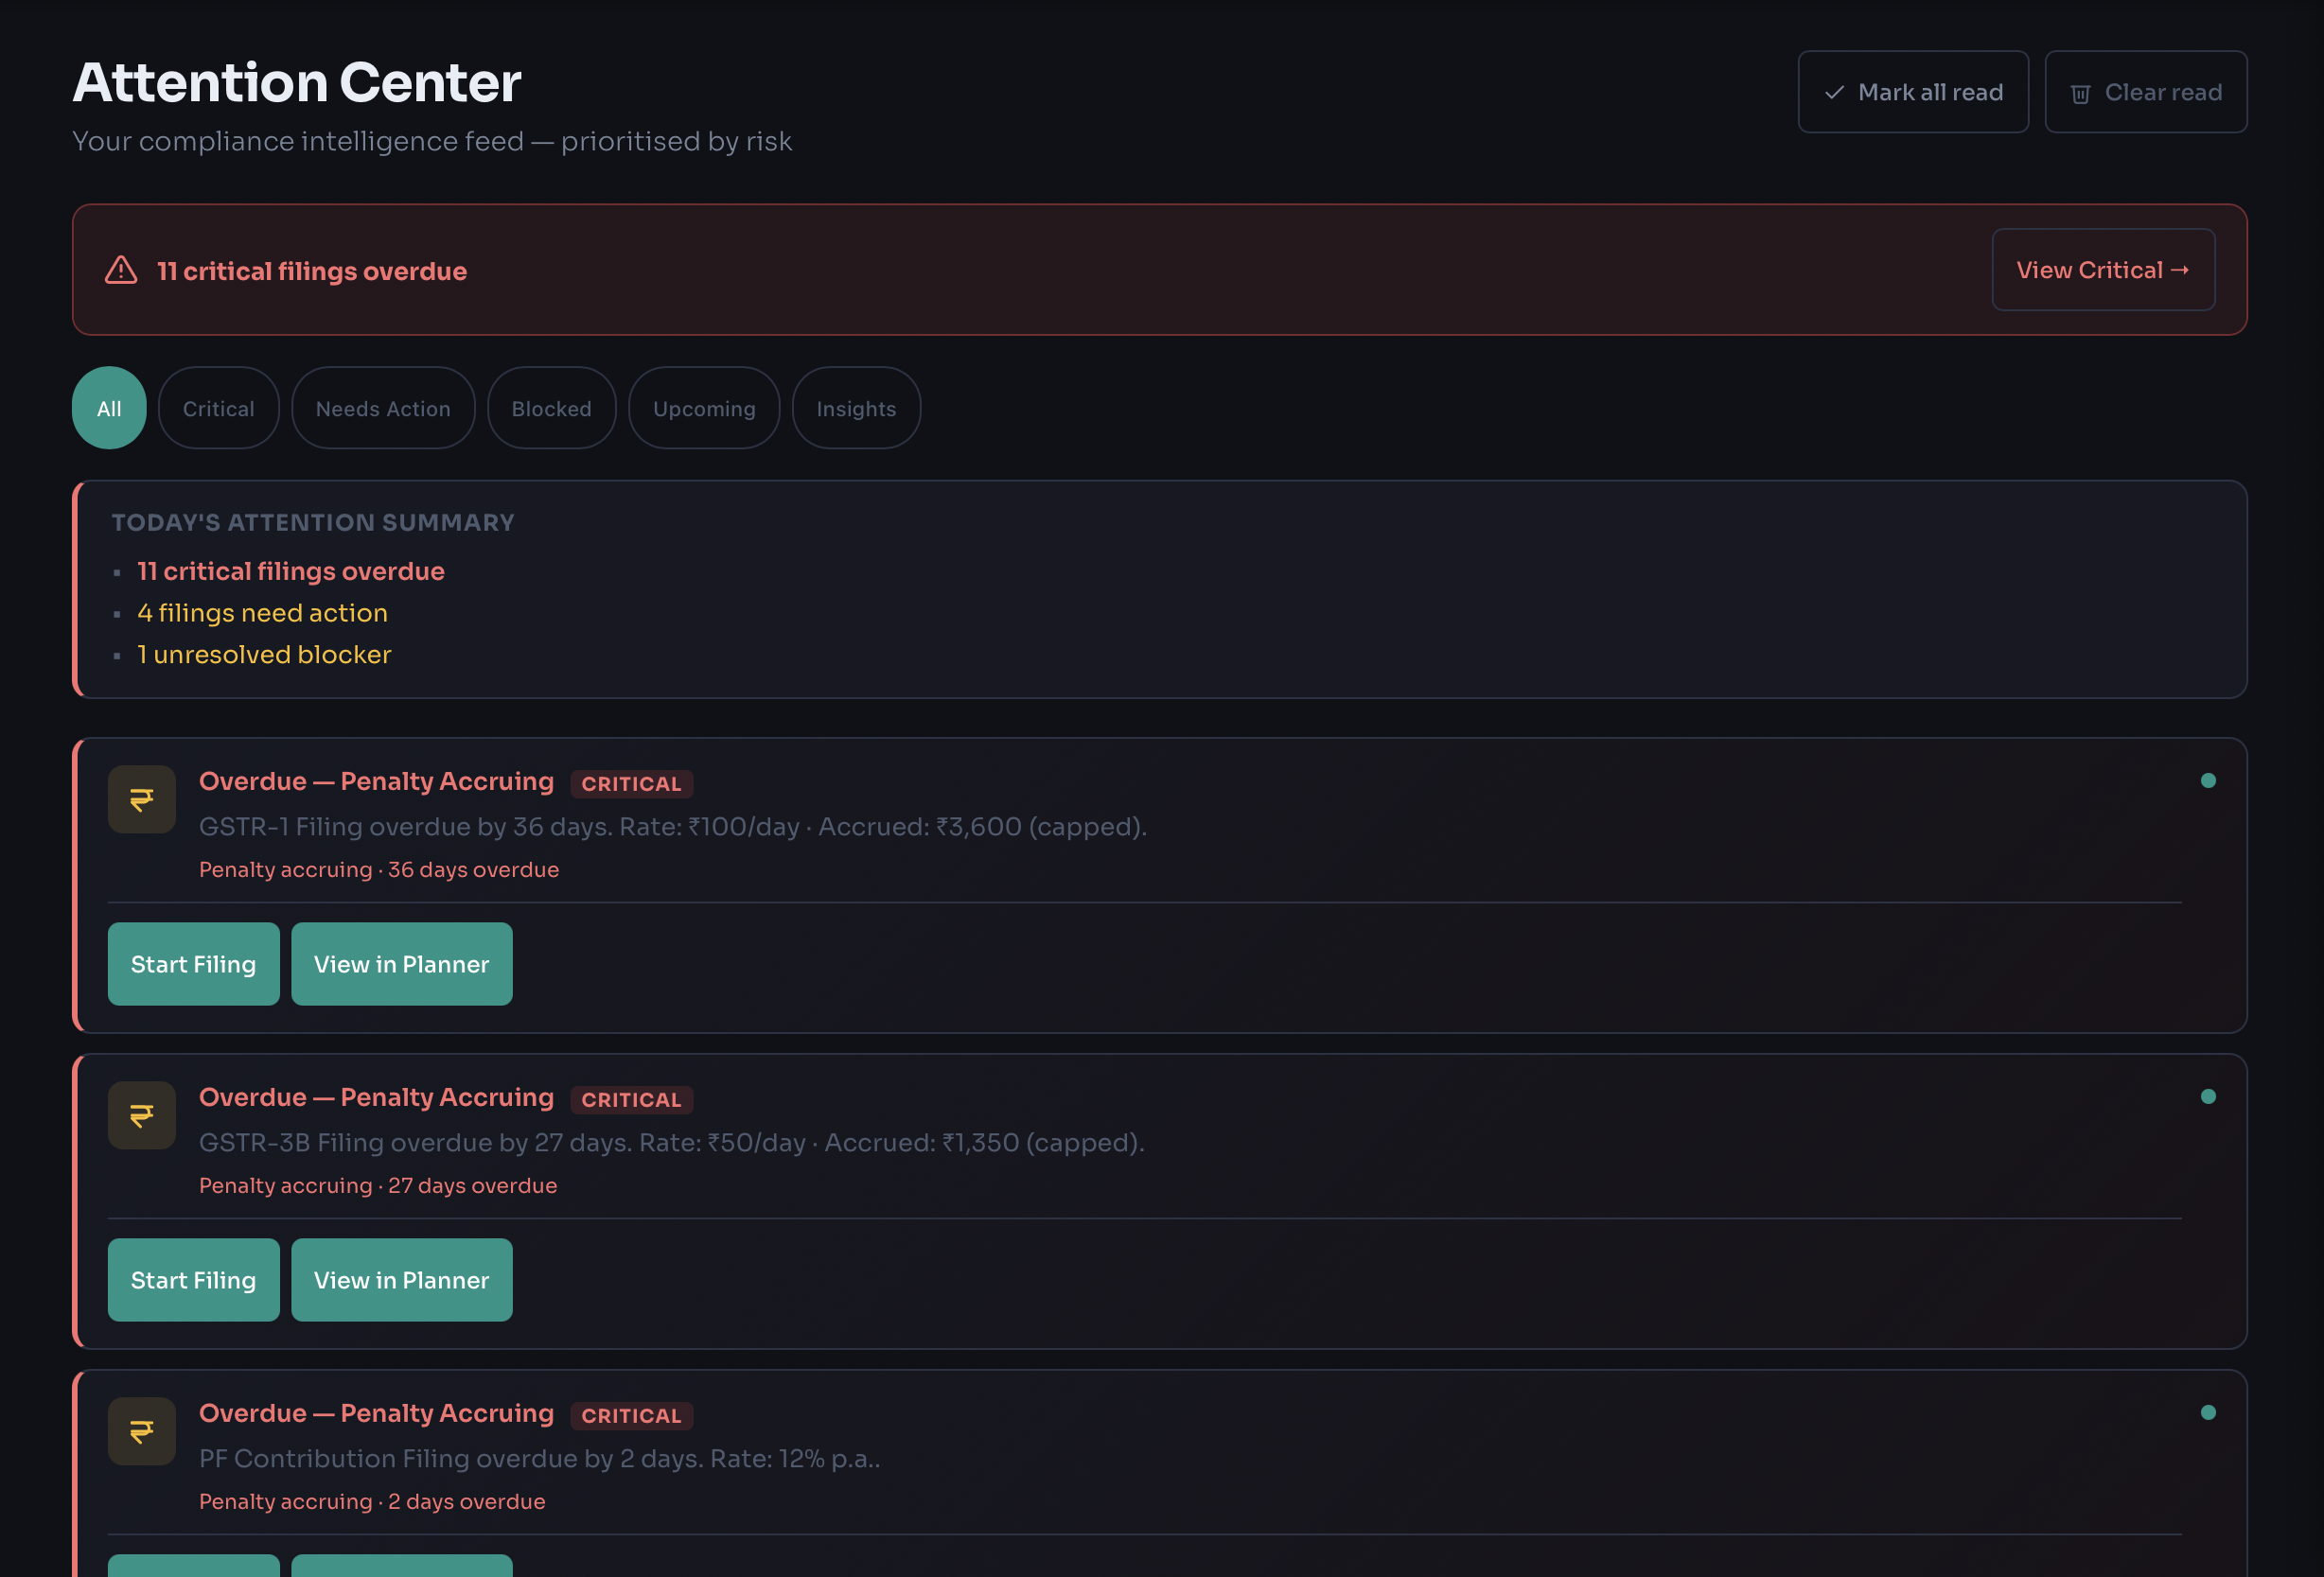Screen dimensions: 2324x1577
Task: Click the unread dot on the GSTR-3B card
Action: tap(2208, 1097)
